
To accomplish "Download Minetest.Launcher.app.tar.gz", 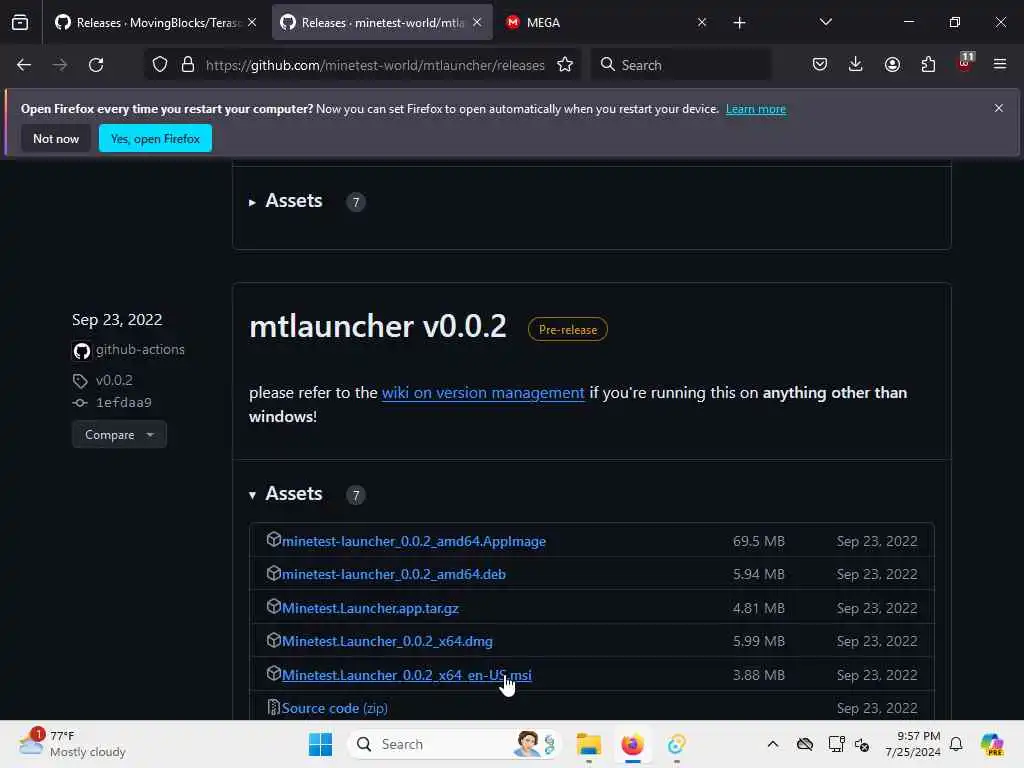I will tap(370, 608).
